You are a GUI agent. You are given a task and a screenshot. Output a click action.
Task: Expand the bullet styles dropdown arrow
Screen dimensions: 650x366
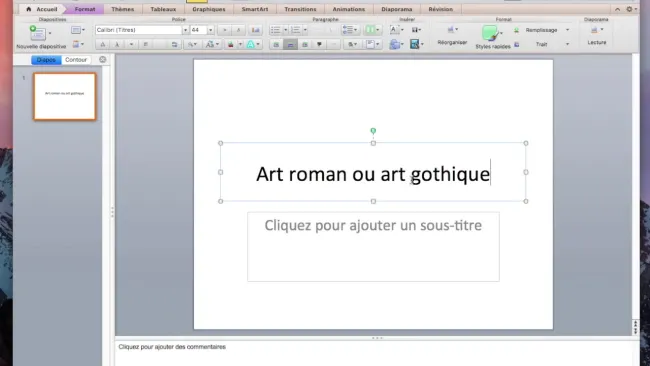pyautogui.click(x=286, y=30)
